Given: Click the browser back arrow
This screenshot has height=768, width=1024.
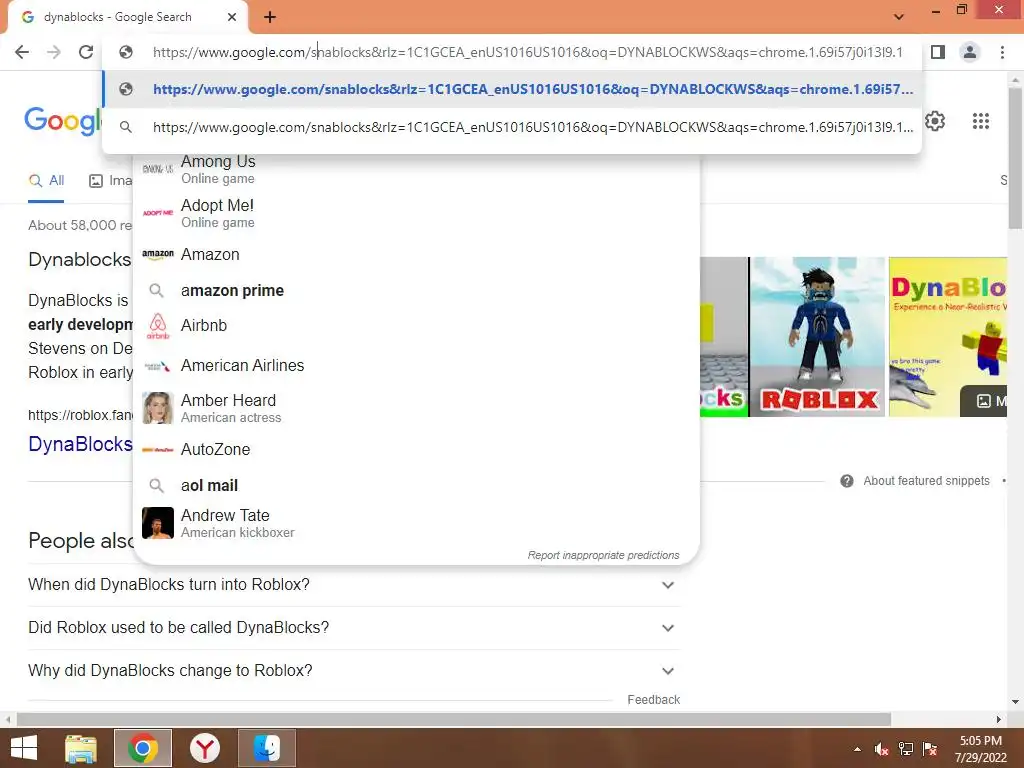Looking at the screenshot, I should [x=22, y=52].
